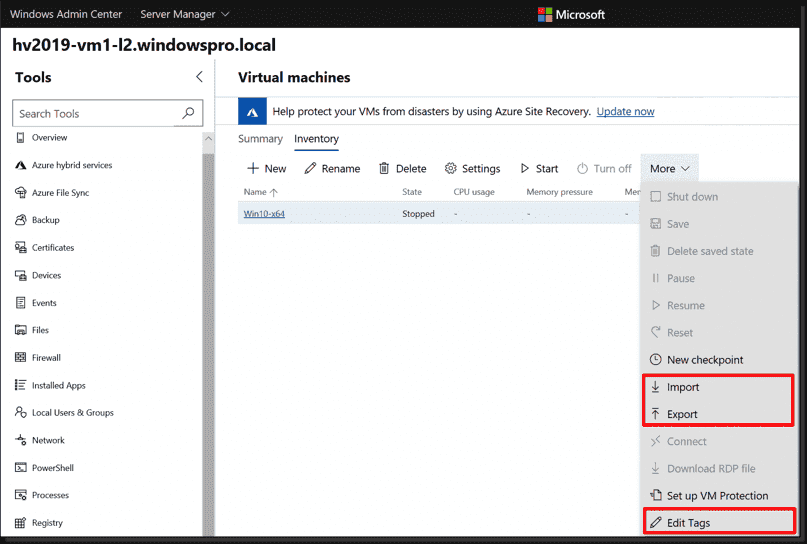Image resolution: width=807 pixels, height=544 pixels.
Task: Open the Overview tool
Action: click(x=42, y=137)
